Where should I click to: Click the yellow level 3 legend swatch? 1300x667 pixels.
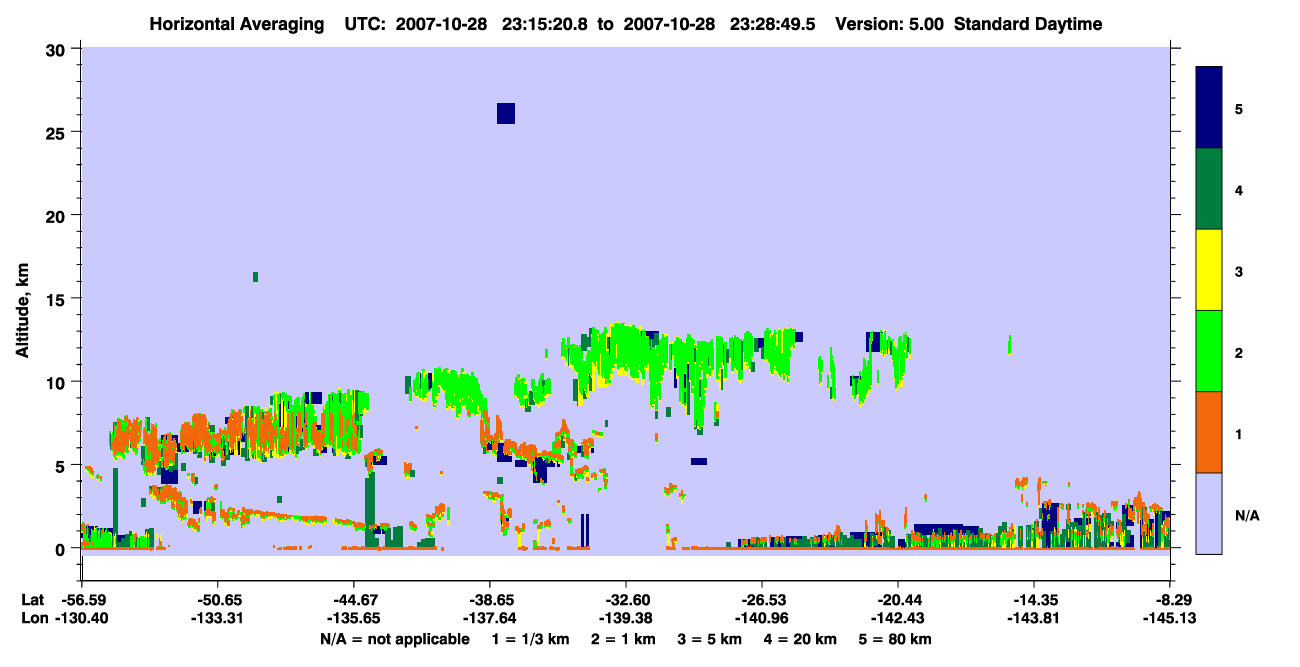[x=1209, y=270]
